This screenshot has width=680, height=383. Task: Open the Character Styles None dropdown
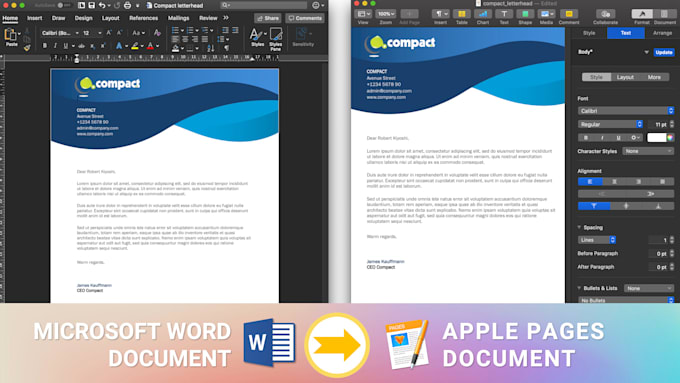[x=648, y=151]
